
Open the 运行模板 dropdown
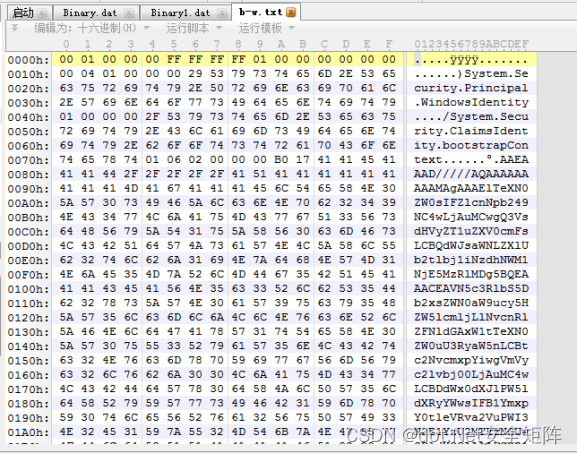267,28
